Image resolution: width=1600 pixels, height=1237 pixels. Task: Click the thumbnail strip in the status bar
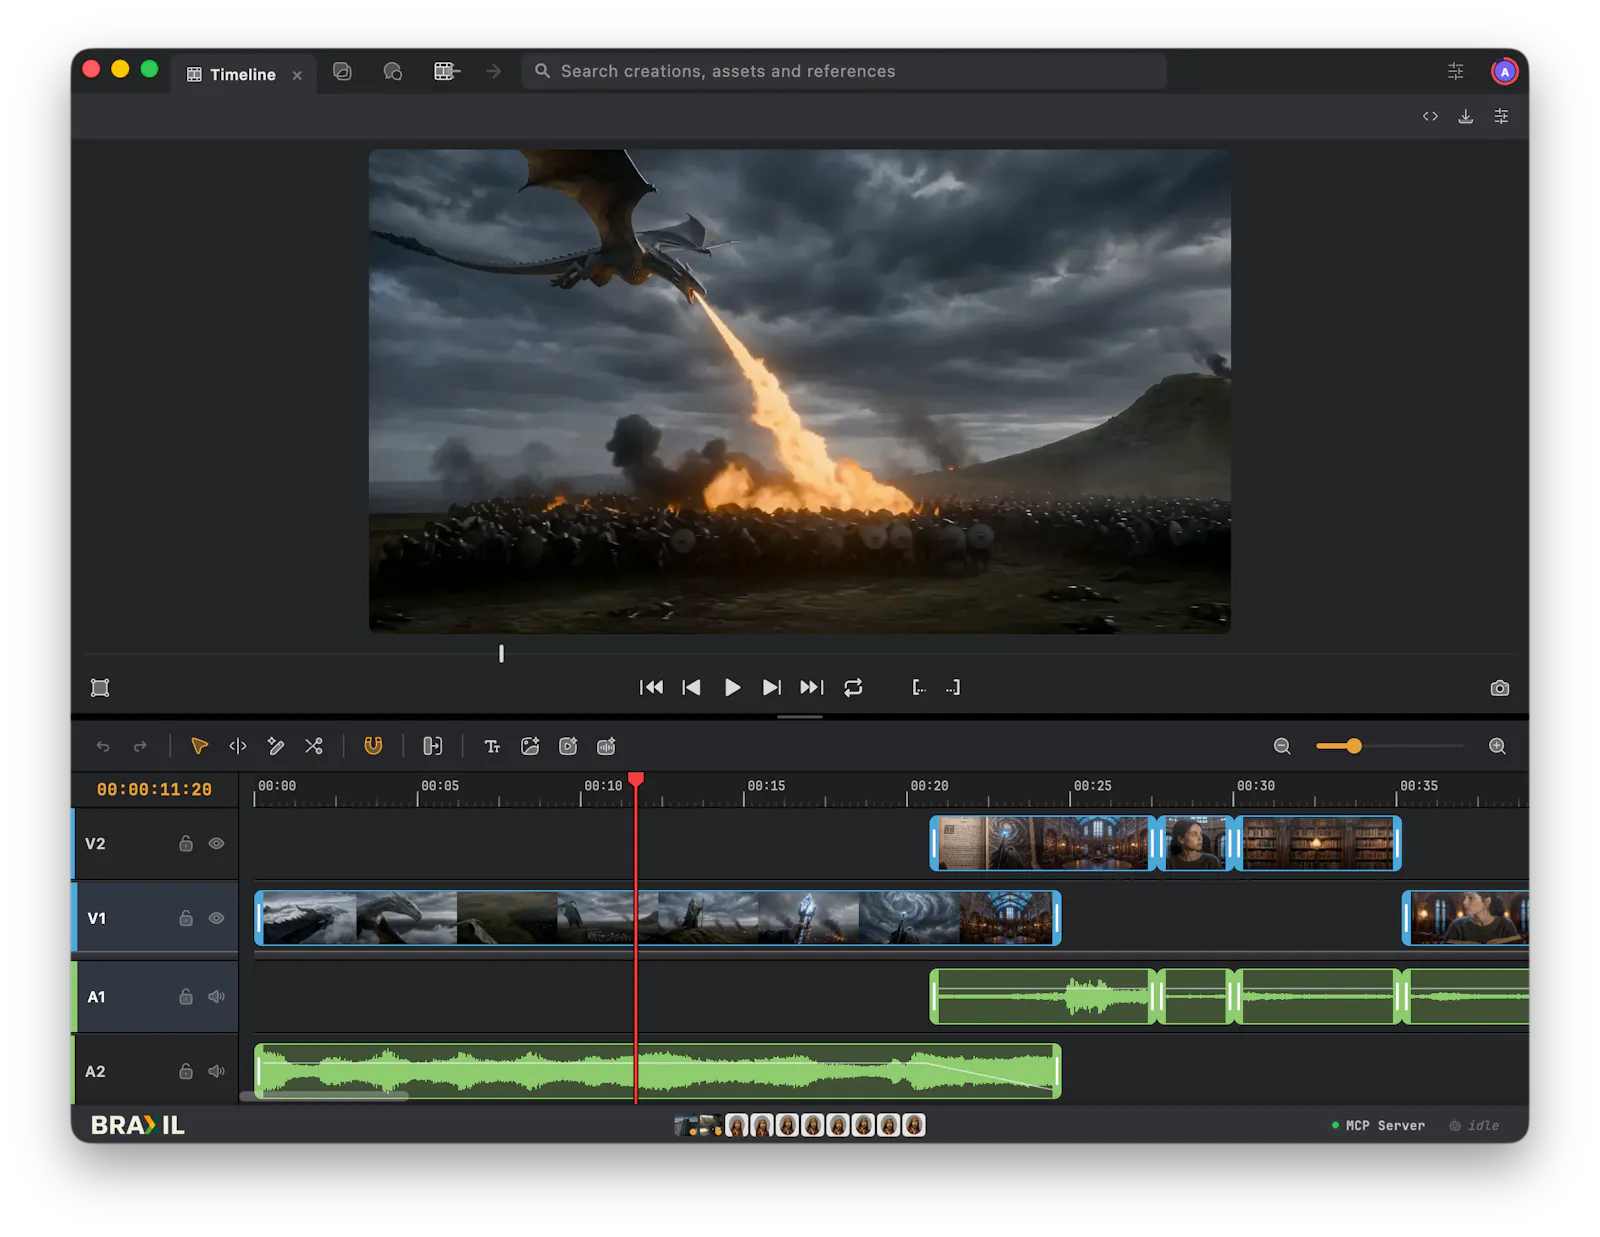point(800,1125)
